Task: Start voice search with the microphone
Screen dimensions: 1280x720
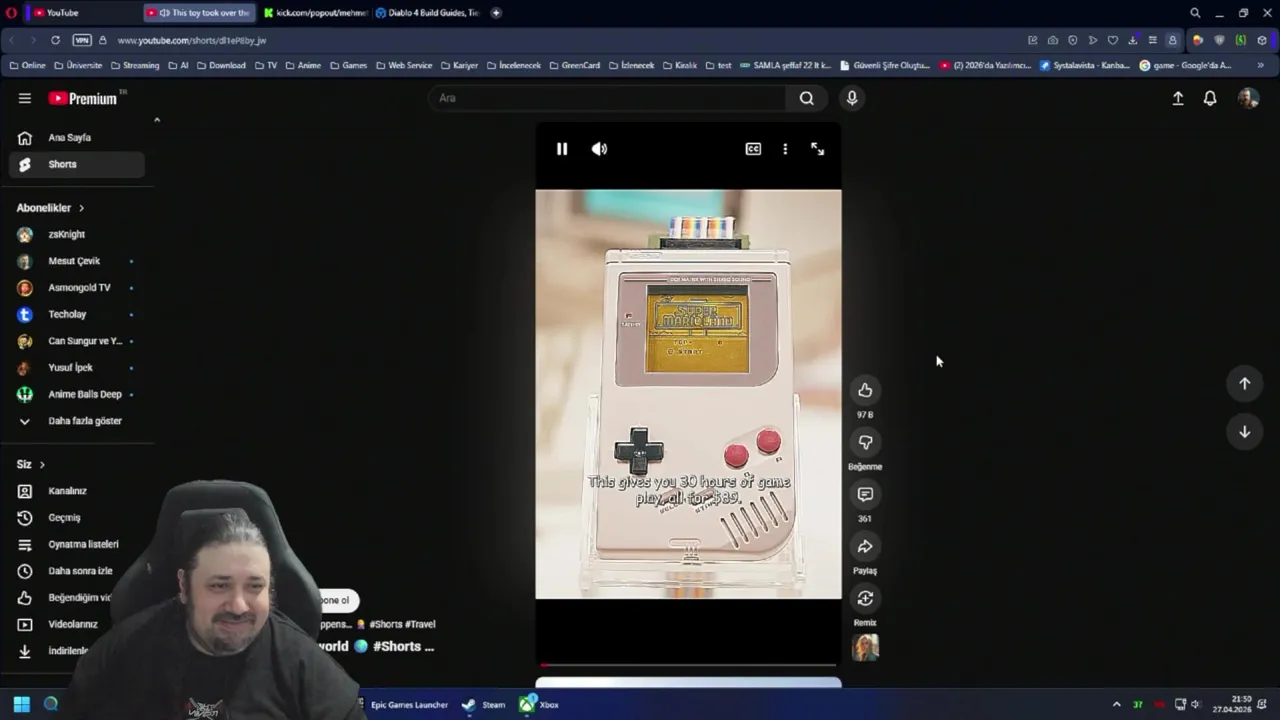Action: click(851, 98)
